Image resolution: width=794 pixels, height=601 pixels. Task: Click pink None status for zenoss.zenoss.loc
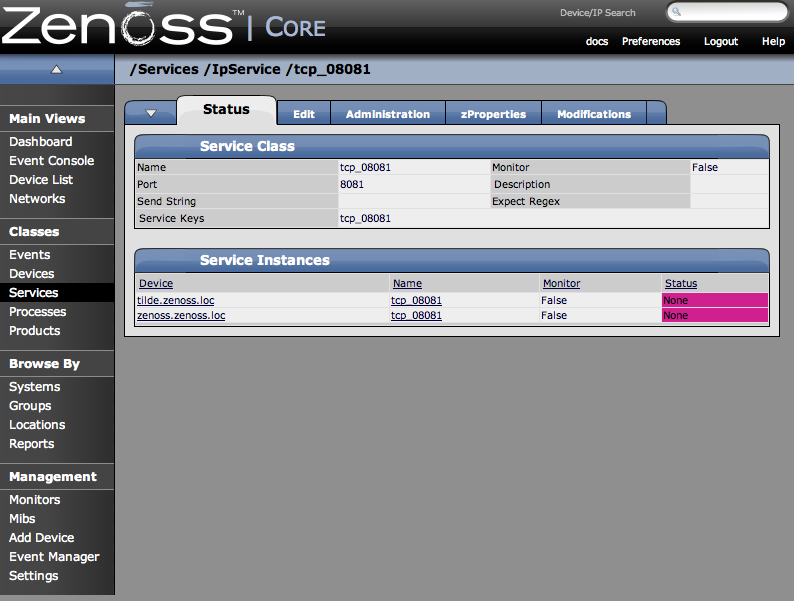pyautogui.click(x=714, y=315)
